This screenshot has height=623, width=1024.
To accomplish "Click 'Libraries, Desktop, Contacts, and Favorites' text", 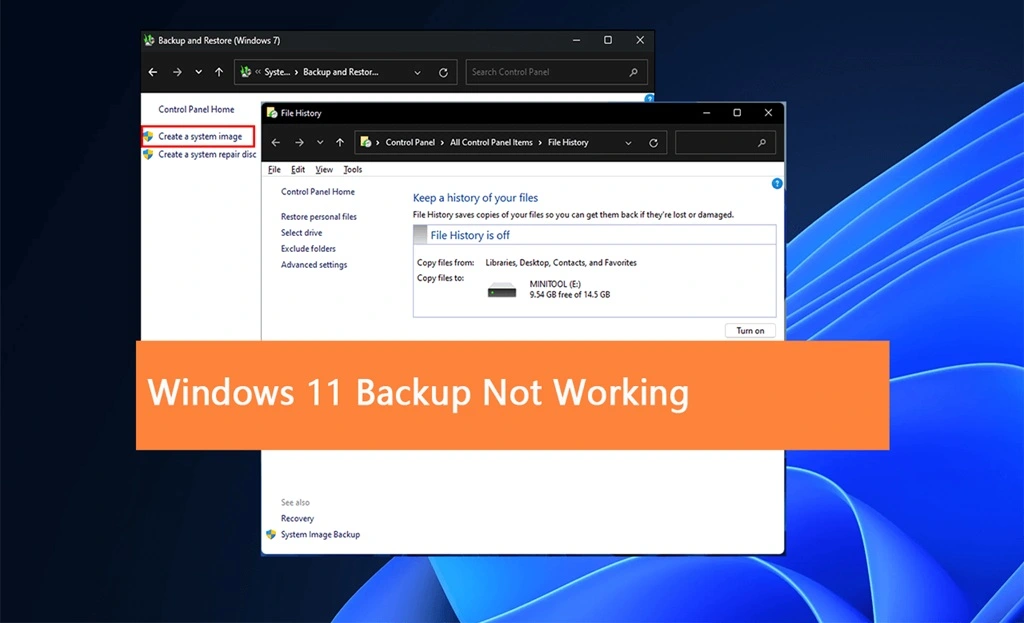I will pyautogui.click(x=561, y=263).
